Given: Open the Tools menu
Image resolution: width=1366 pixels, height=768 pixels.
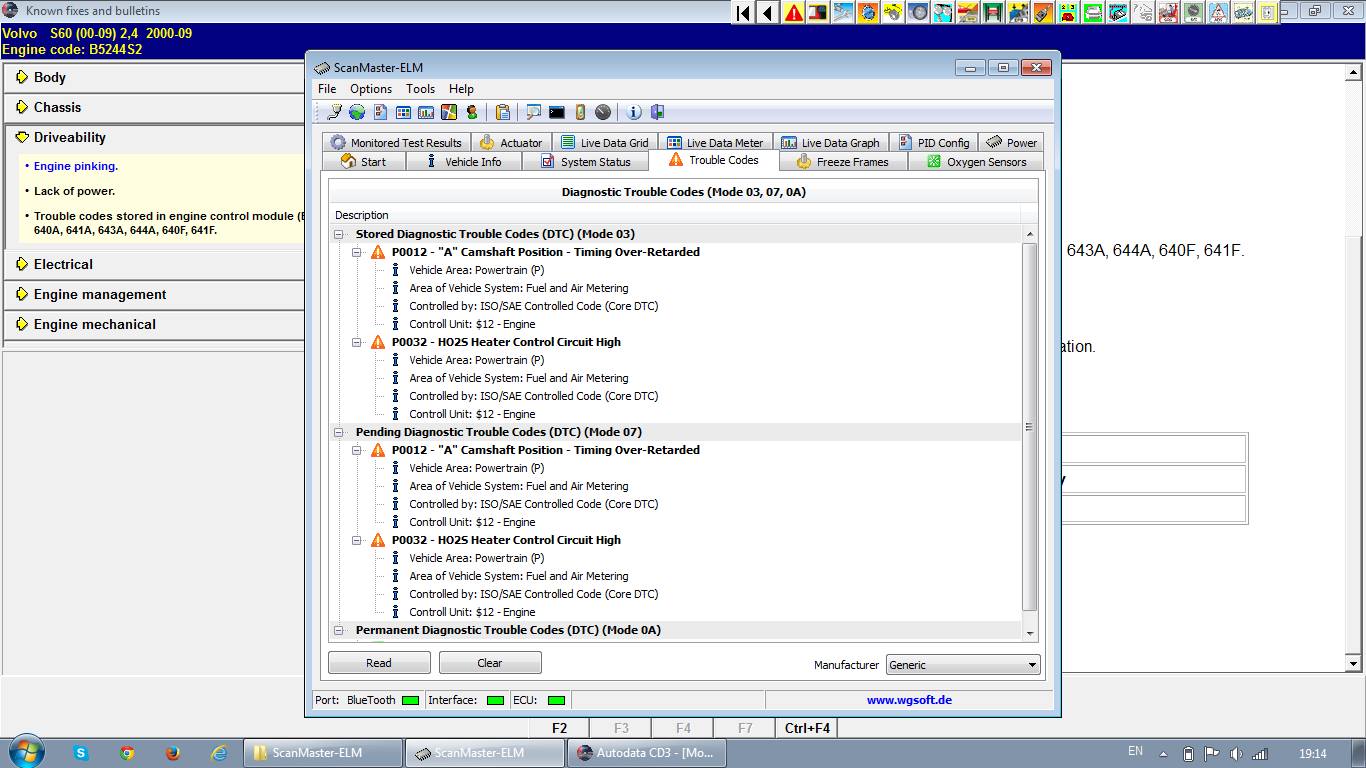Looking at the screenshot, I should 420,89.
